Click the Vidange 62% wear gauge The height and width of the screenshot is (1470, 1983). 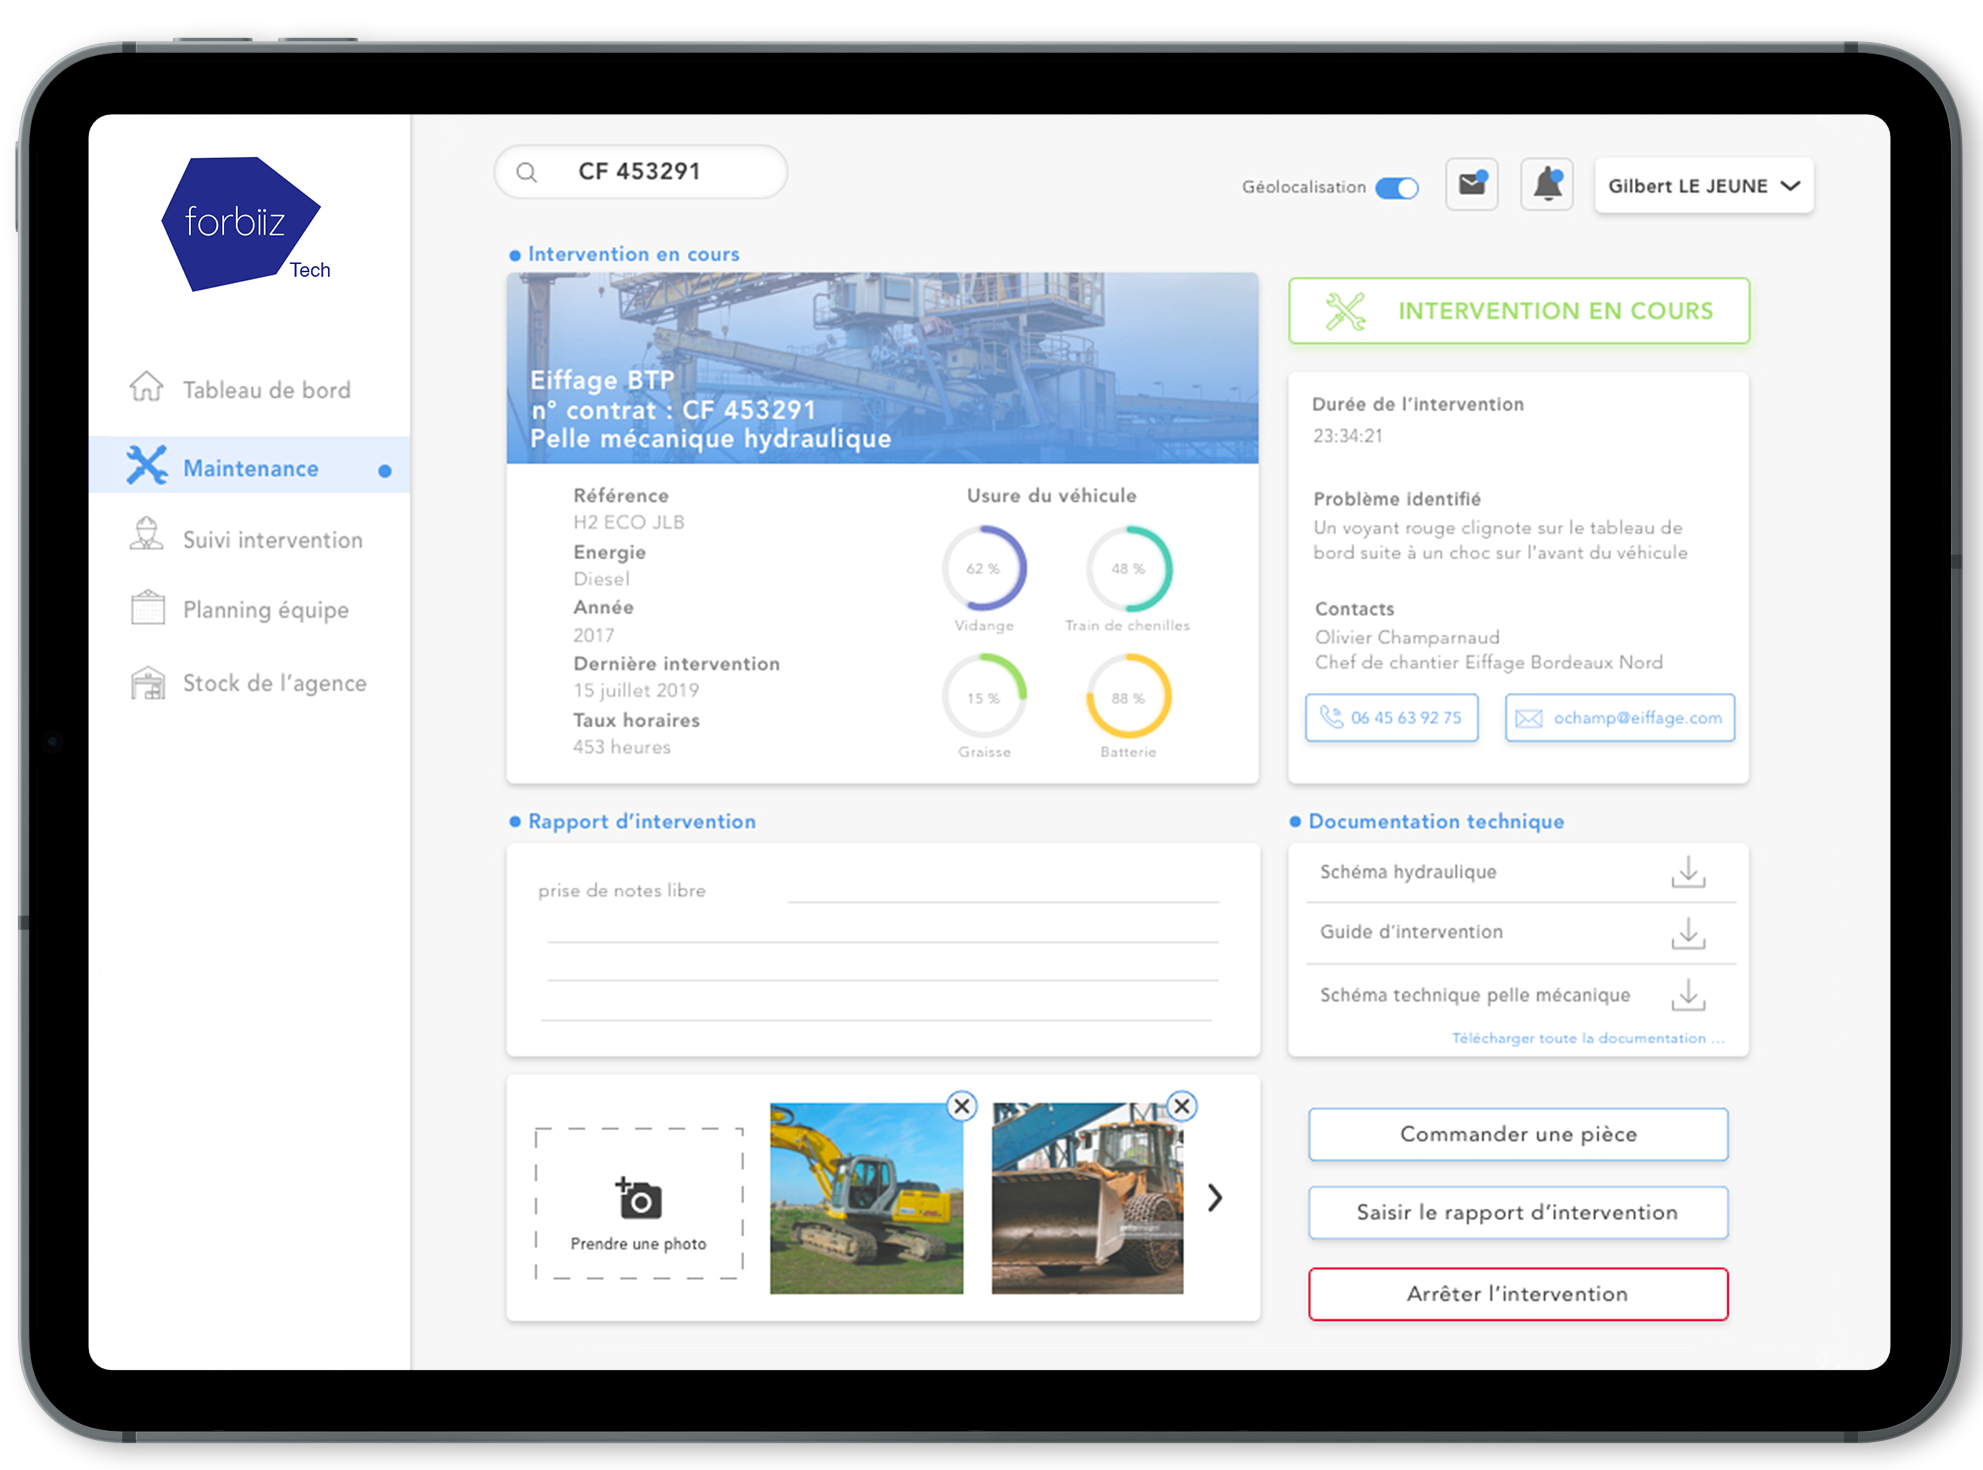point(984,568)
